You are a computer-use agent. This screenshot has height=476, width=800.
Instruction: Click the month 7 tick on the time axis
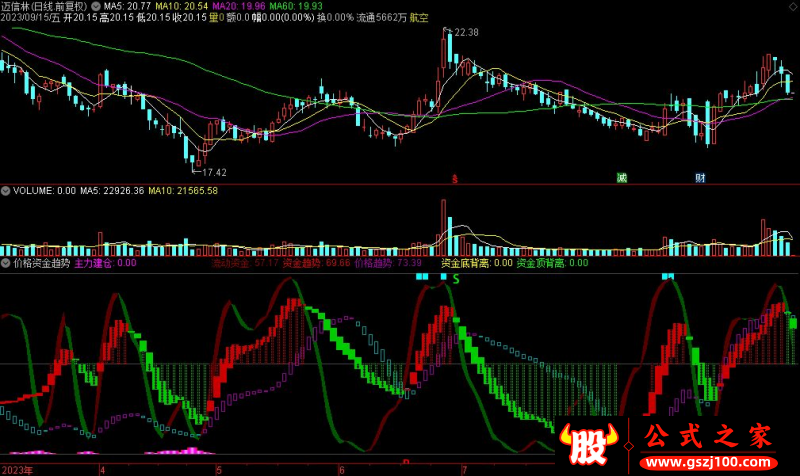pyautogui.click(x=464, y=470)
